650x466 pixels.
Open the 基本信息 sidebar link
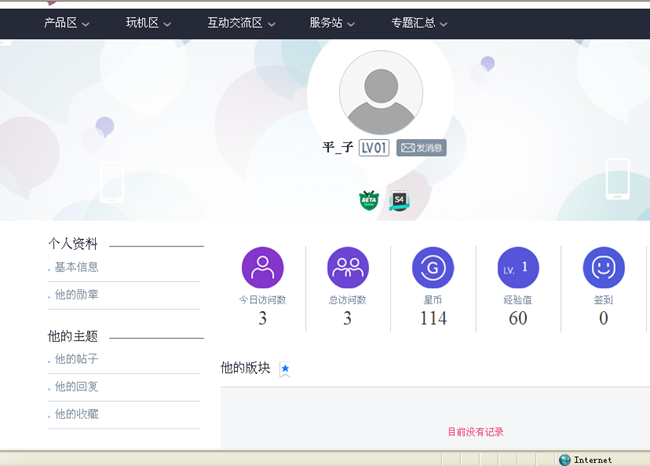click(77, 267)
